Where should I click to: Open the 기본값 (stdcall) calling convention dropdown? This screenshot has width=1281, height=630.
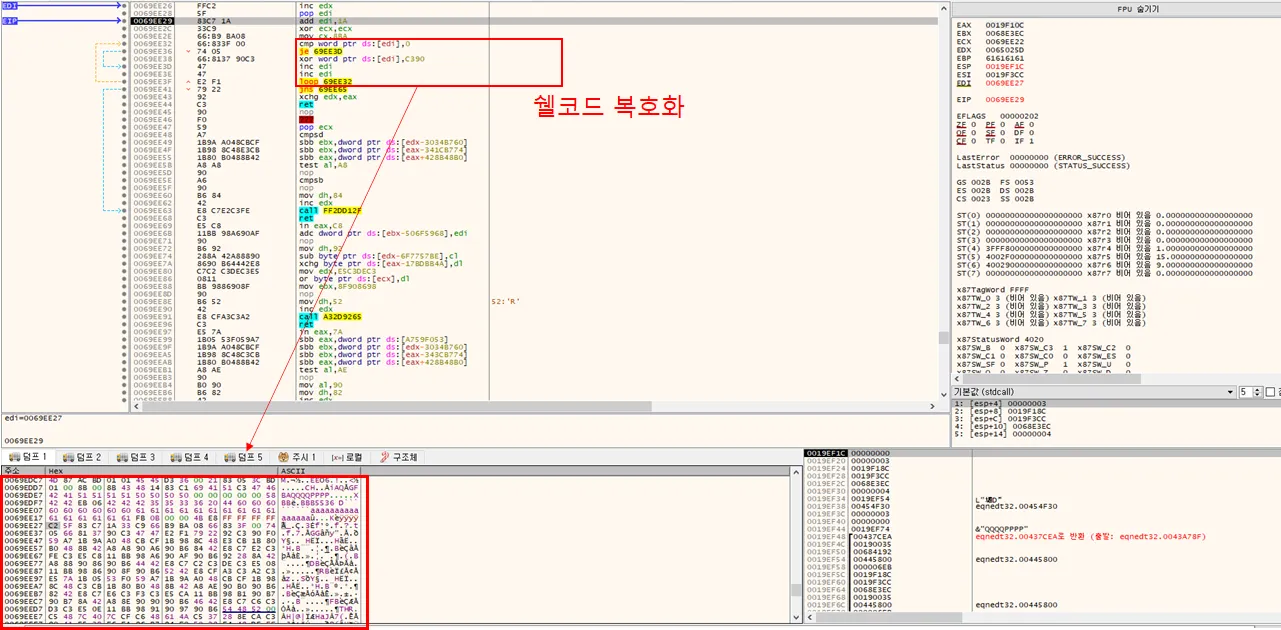[1094, 392]
